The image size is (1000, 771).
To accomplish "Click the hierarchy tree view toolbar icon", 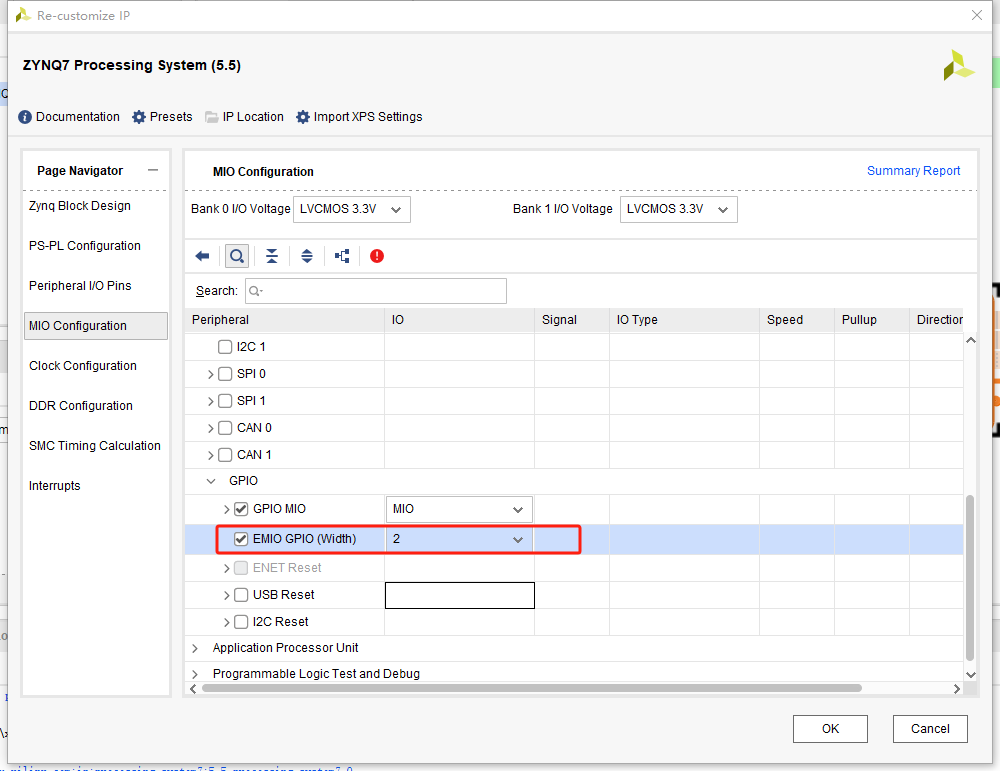I will pyautogui.click(x=342, y=256).
